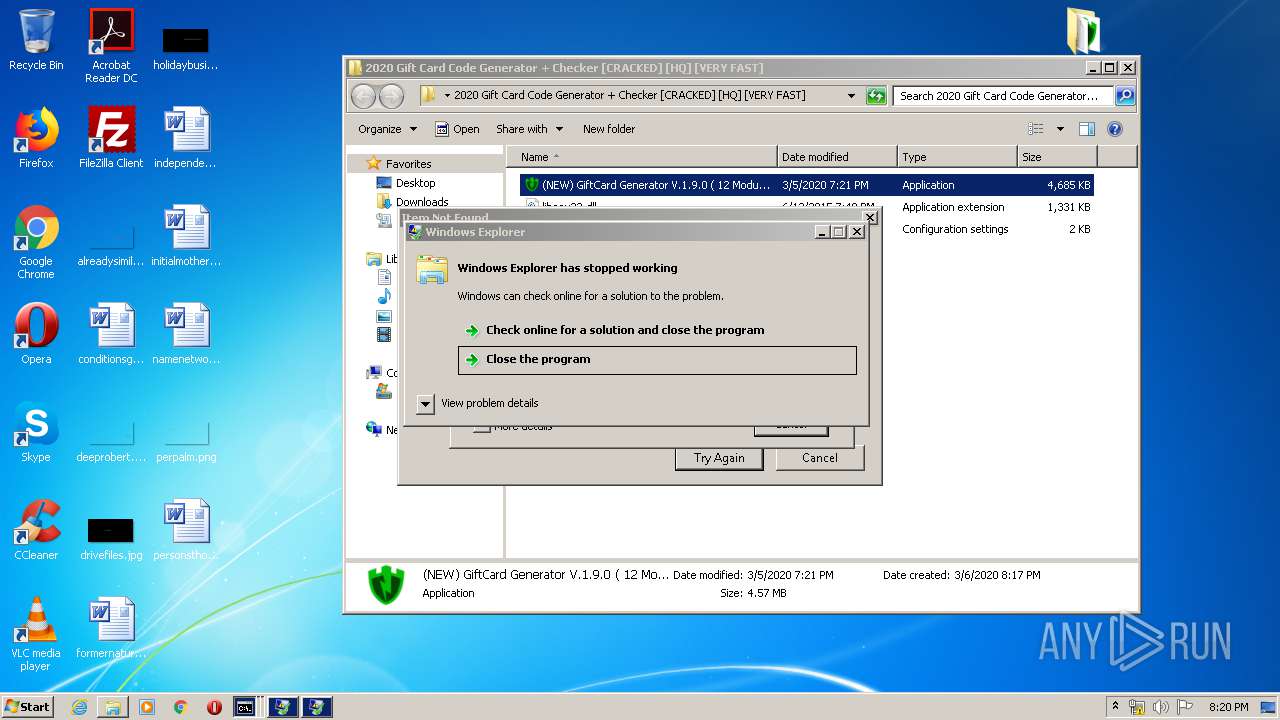Open Windows Media Player from taskbar
Viewport: 1280px width, 720px height.
[147, 707]
